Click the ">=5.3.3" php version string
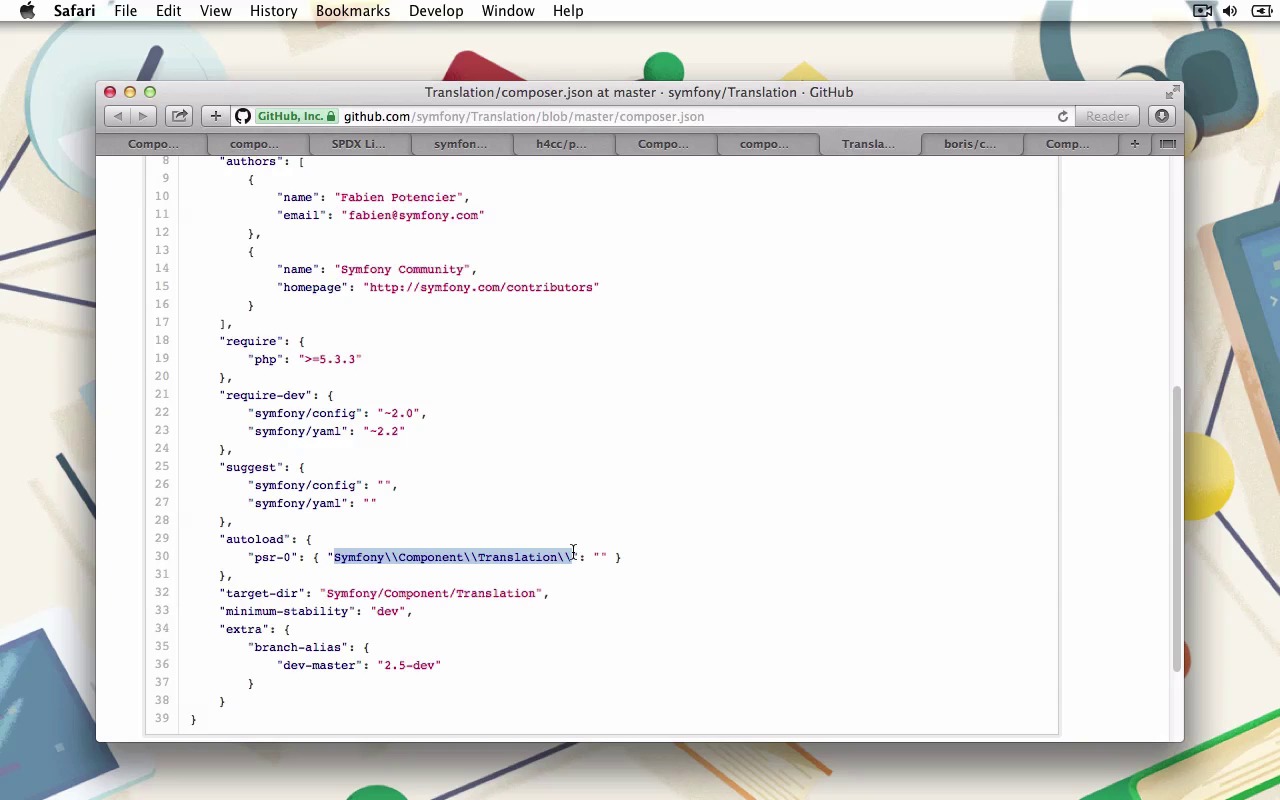1280x800 pixels. coord(330,359)
